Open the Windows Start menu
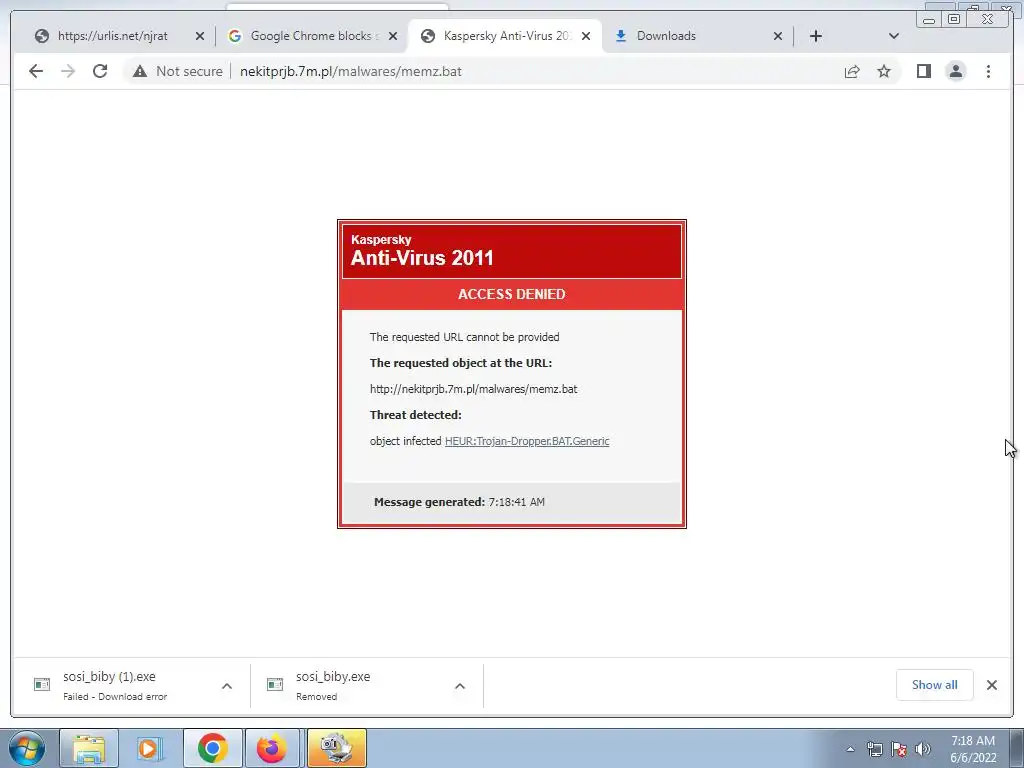1024x768 pixels. click(x=27, y=748)
